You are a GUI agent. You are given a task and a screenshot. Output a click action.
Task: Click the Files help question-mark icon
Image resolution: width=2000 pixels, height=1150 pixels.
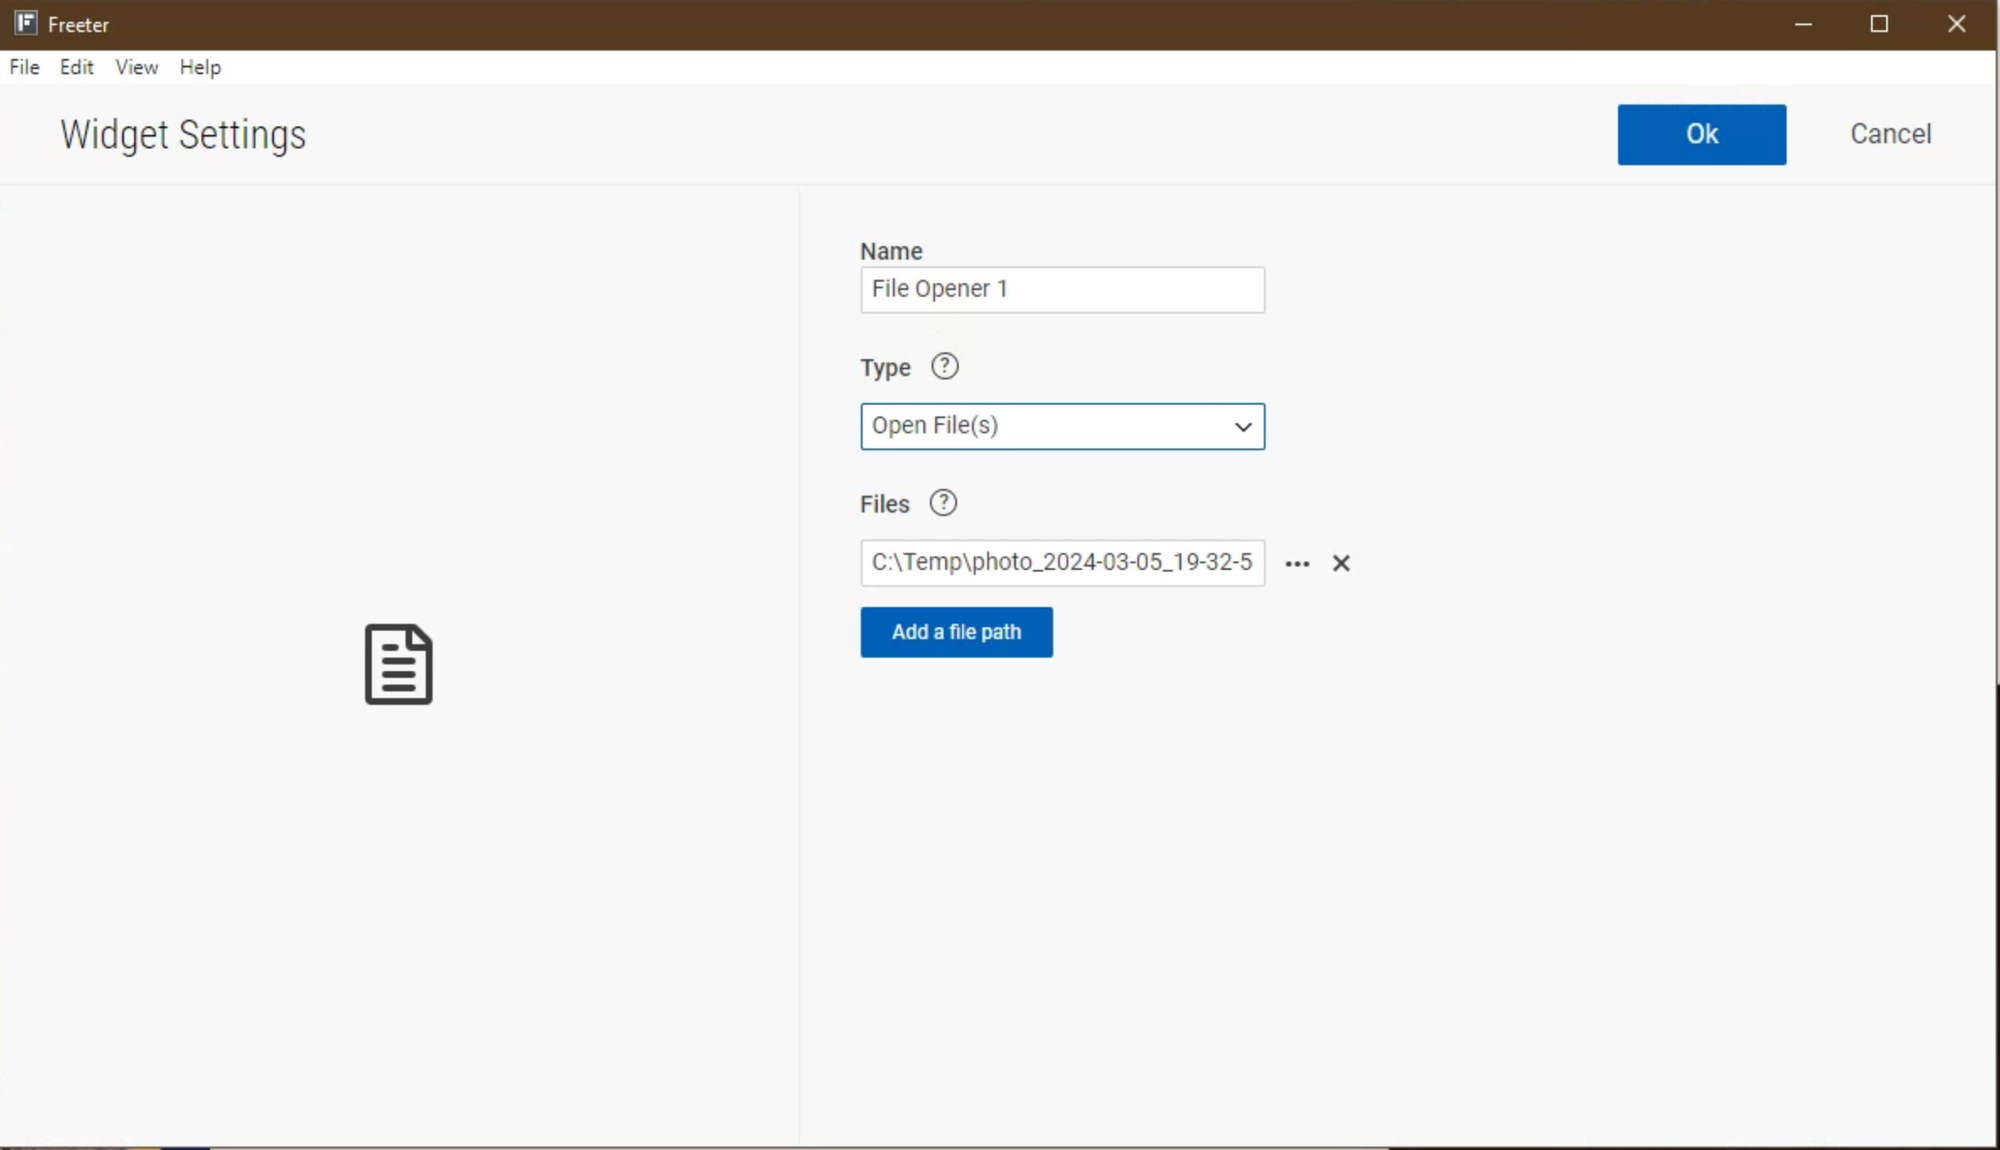click(x=943, y=503)
